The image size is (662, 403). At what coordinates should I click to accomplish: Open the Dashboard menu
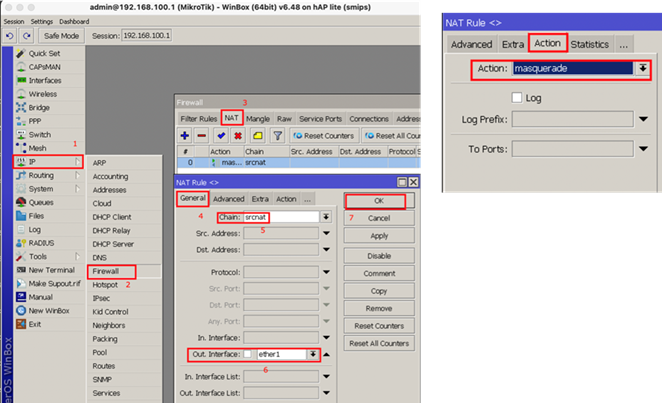(74, 22)
